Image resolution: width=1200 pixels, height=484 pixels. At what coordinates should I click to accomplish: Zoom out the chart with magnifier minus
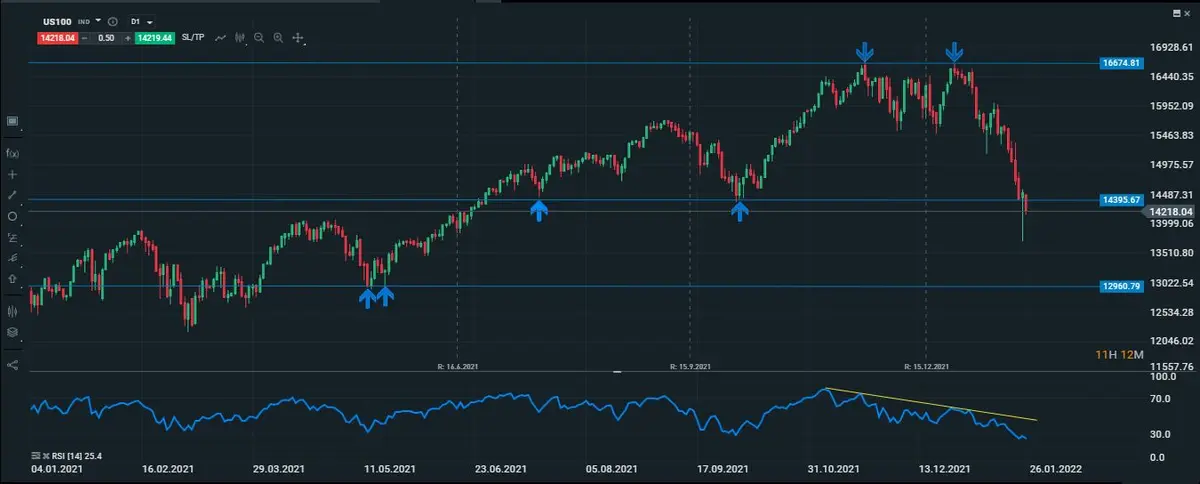click(x=259, y=38)
